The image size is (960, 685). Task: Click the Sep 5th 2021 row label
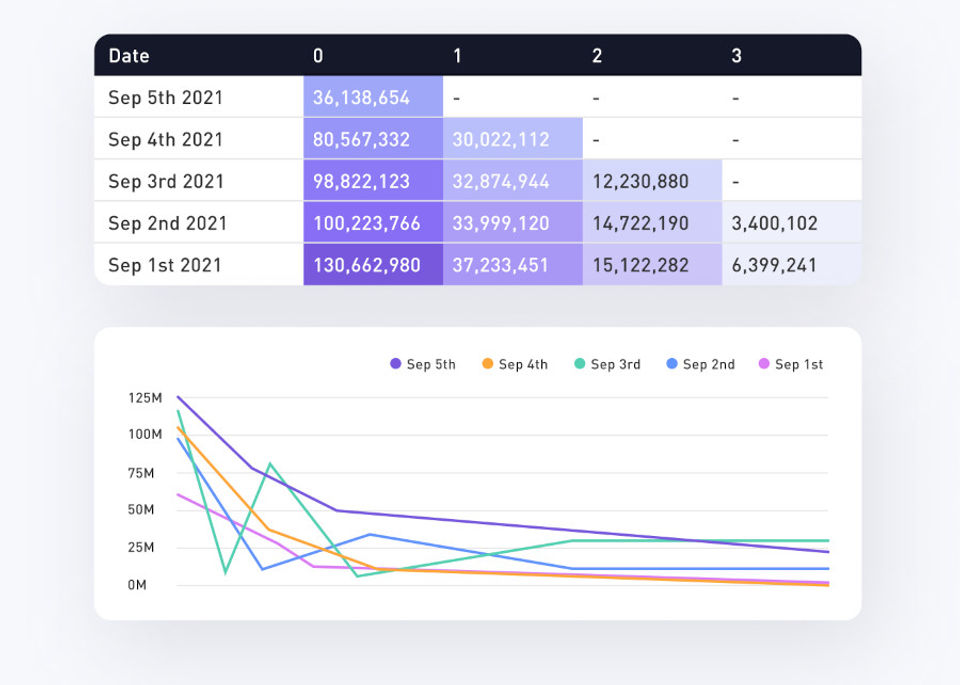pyautogui.click(x=166, y=98)
